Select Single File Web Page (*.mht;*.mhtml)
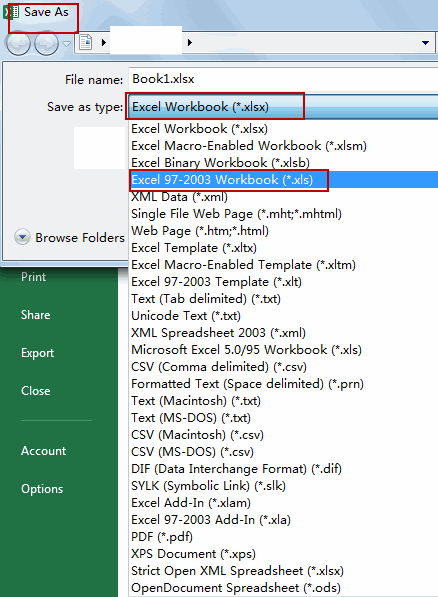This screenshot has width=438, height=597. pyautogui.click(x=284, y=214)
